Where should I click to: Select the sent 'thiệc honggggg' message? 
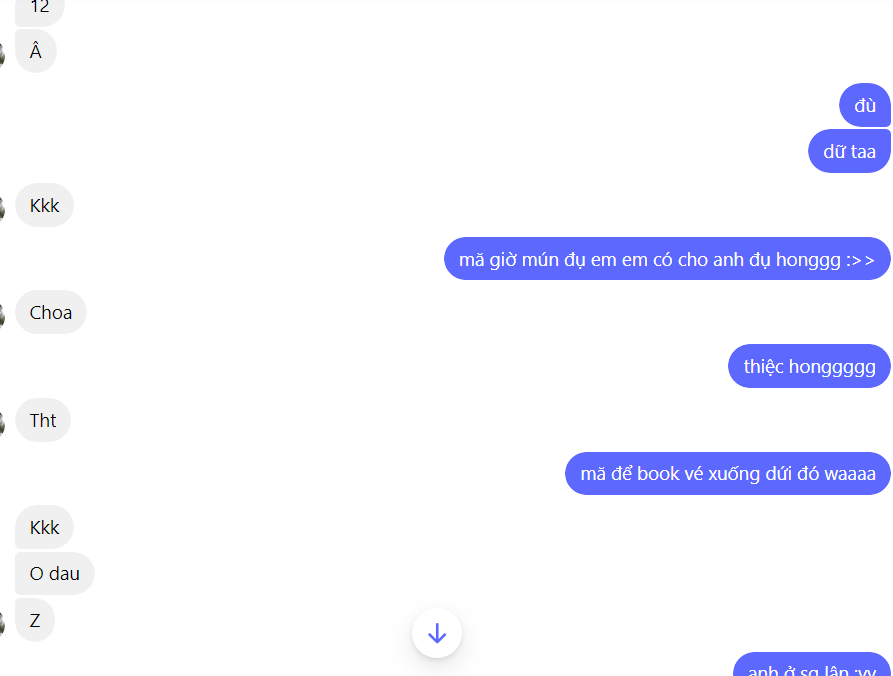pos(809,366)
